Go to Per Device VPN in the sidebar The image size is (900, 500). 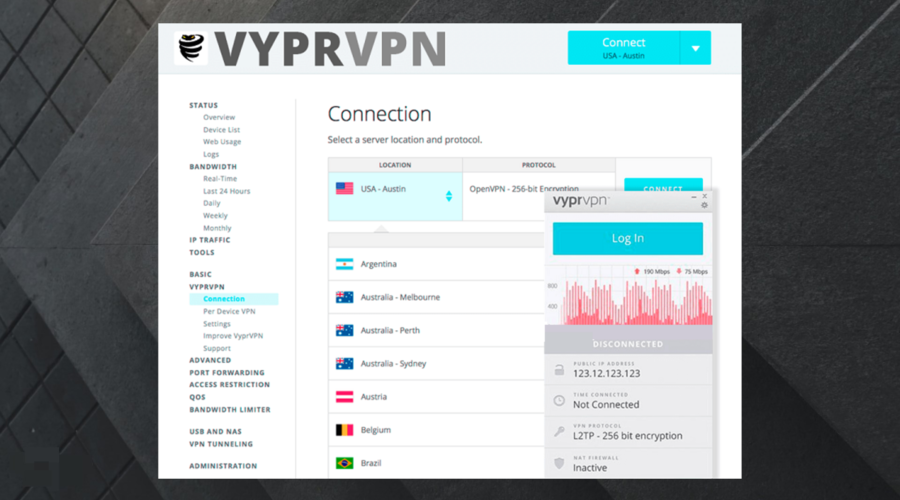[229, 311]
